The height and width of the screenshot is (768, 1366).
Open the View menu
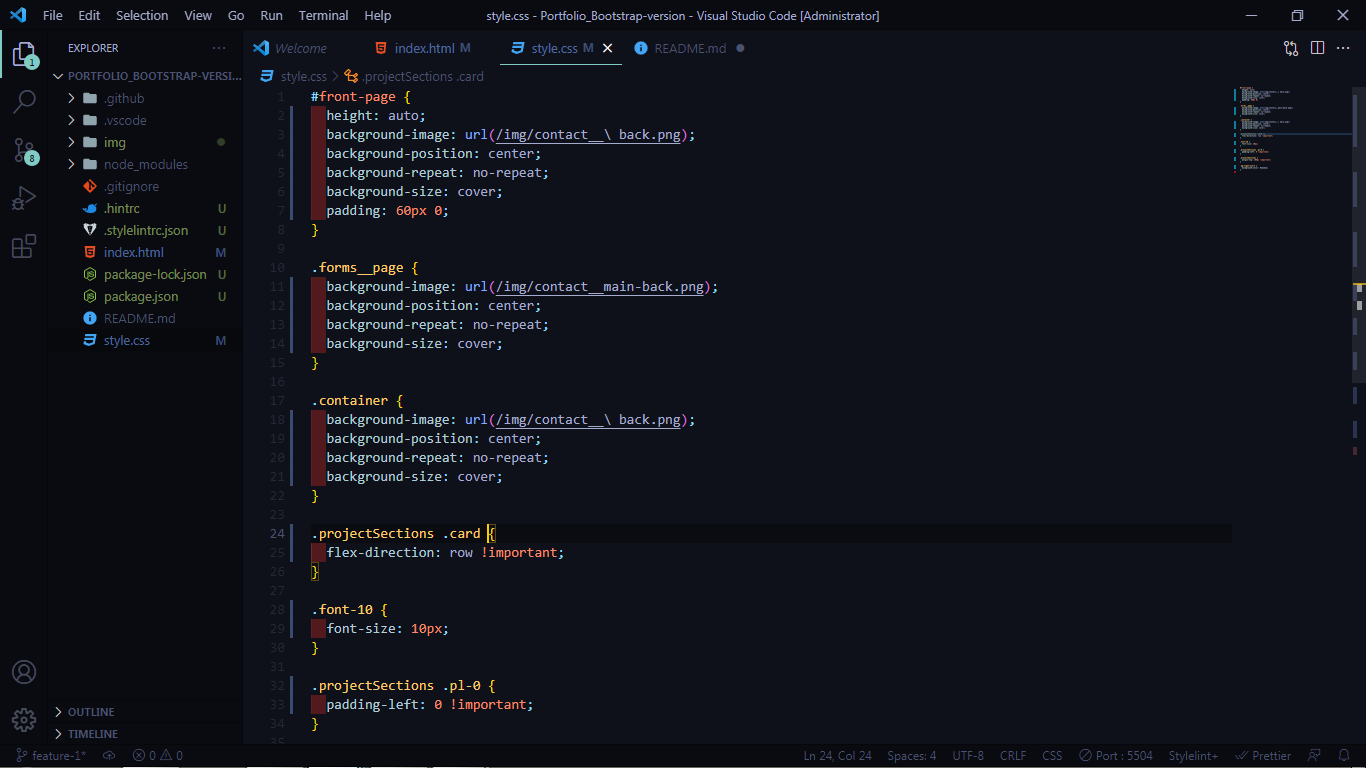pos(198,15)
